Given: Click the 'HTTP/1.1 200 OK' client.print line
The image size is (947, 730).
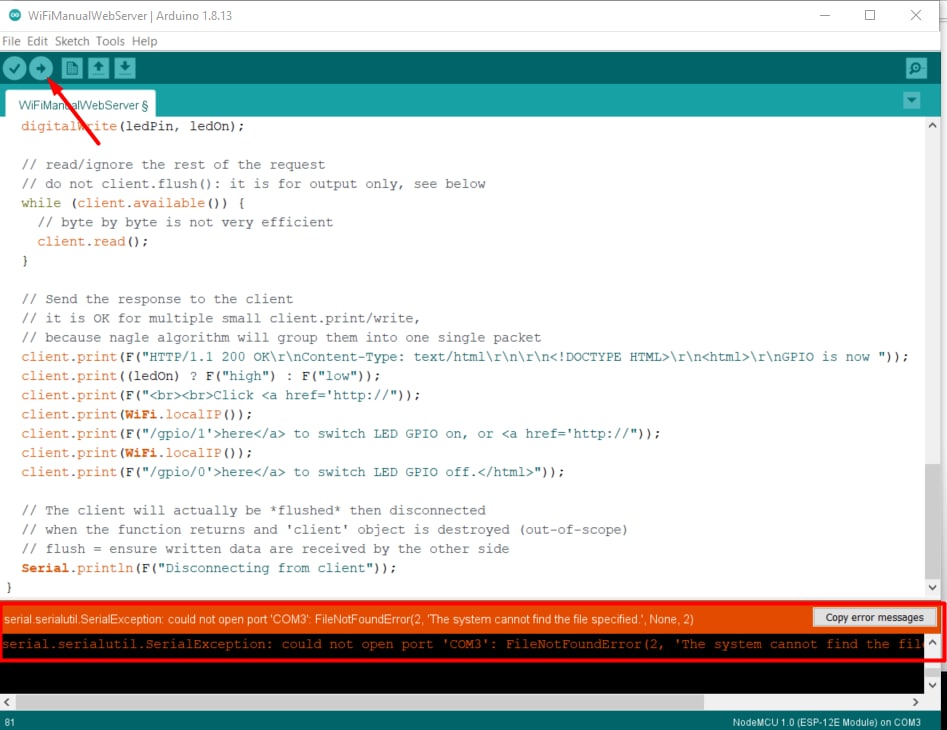Looking at the screenshot, I should tap(464, 357).
